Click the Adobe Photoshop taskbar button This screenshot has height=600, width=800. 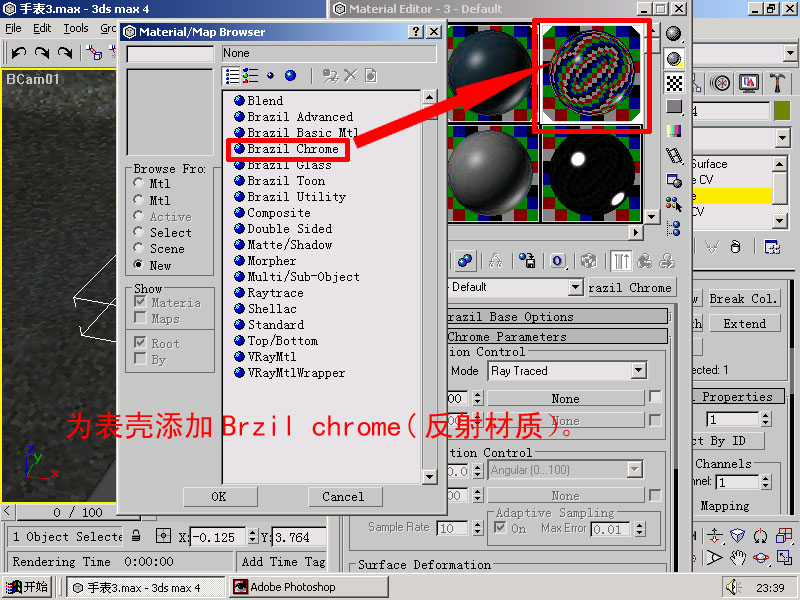(x=308, y=587)
